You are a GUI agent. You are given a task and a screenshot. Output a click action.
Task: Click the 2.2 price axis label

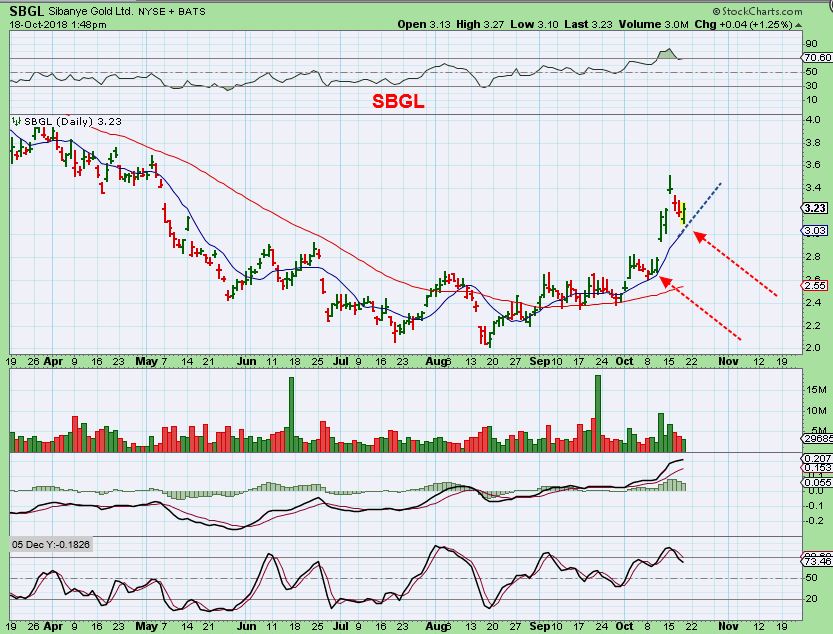coord(812,325)
